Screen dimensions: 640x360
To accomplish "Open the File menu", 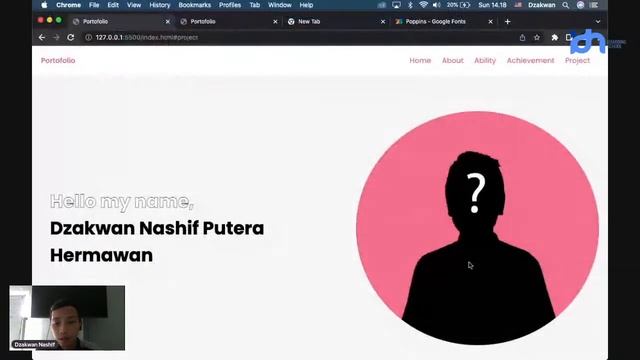I will click(x=94, y=5).
